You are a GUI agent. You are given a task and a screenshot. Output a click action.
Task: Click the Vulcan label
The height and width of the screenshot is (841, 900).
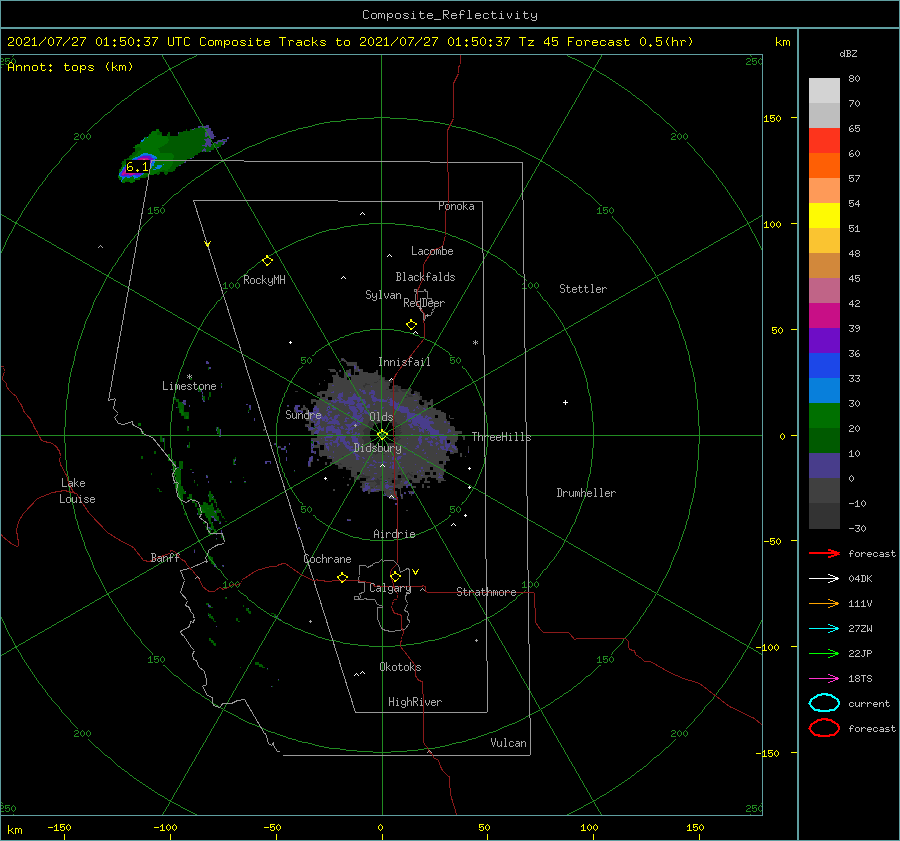coord(508,743)
